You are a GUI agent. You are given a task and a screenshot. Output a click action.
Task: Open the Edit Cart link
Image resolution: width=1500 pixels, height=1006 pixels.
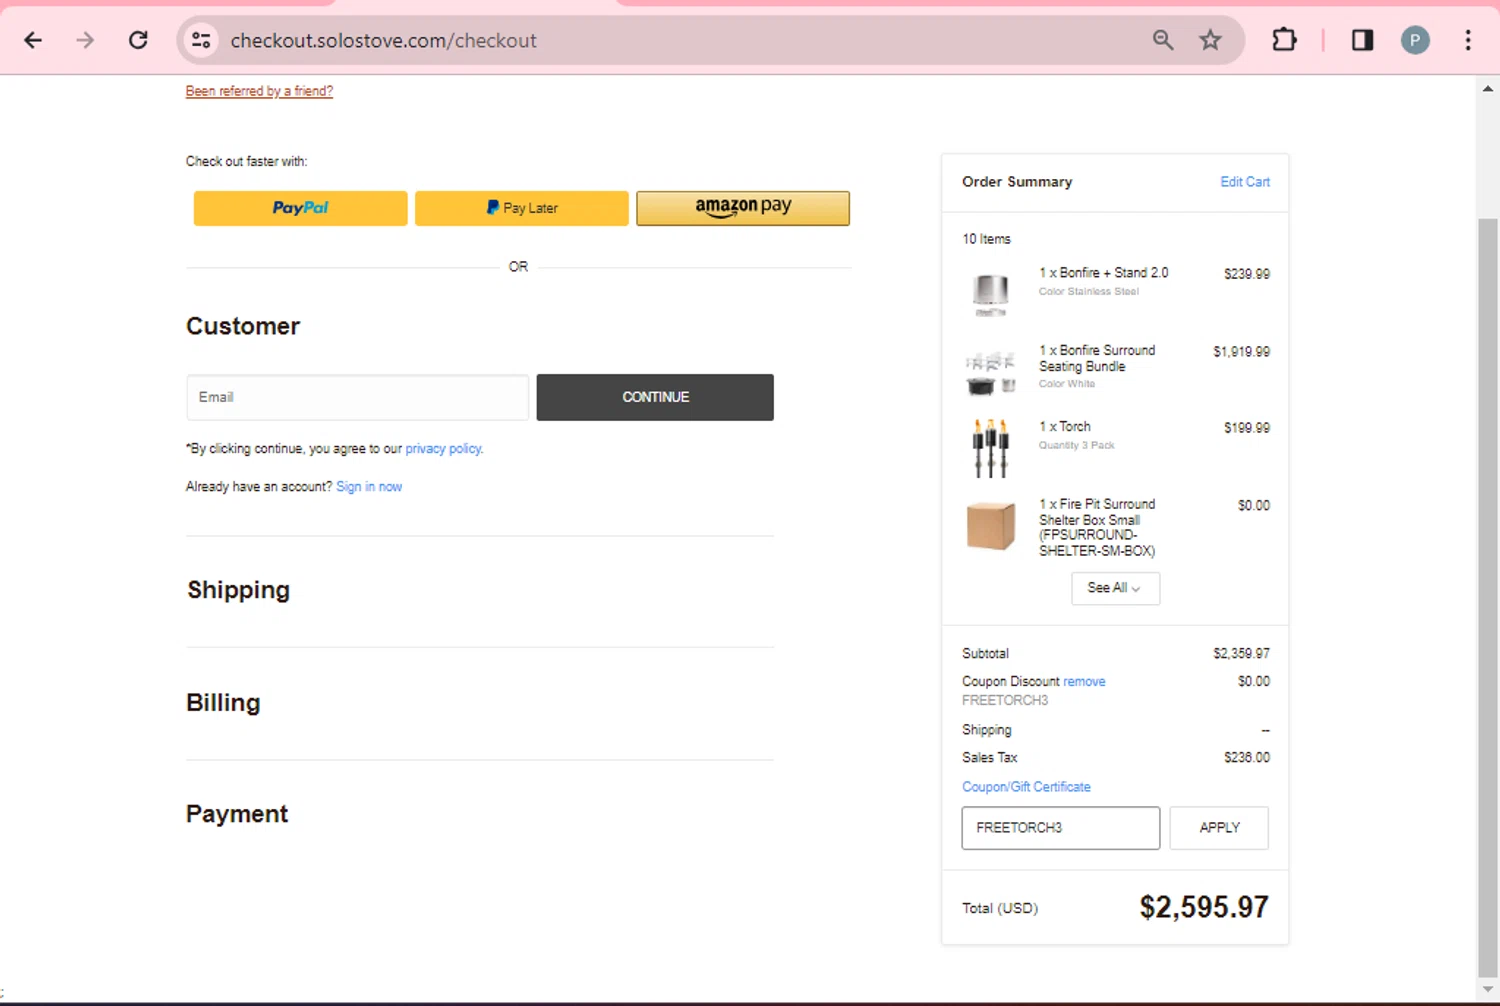[1244, 182]
